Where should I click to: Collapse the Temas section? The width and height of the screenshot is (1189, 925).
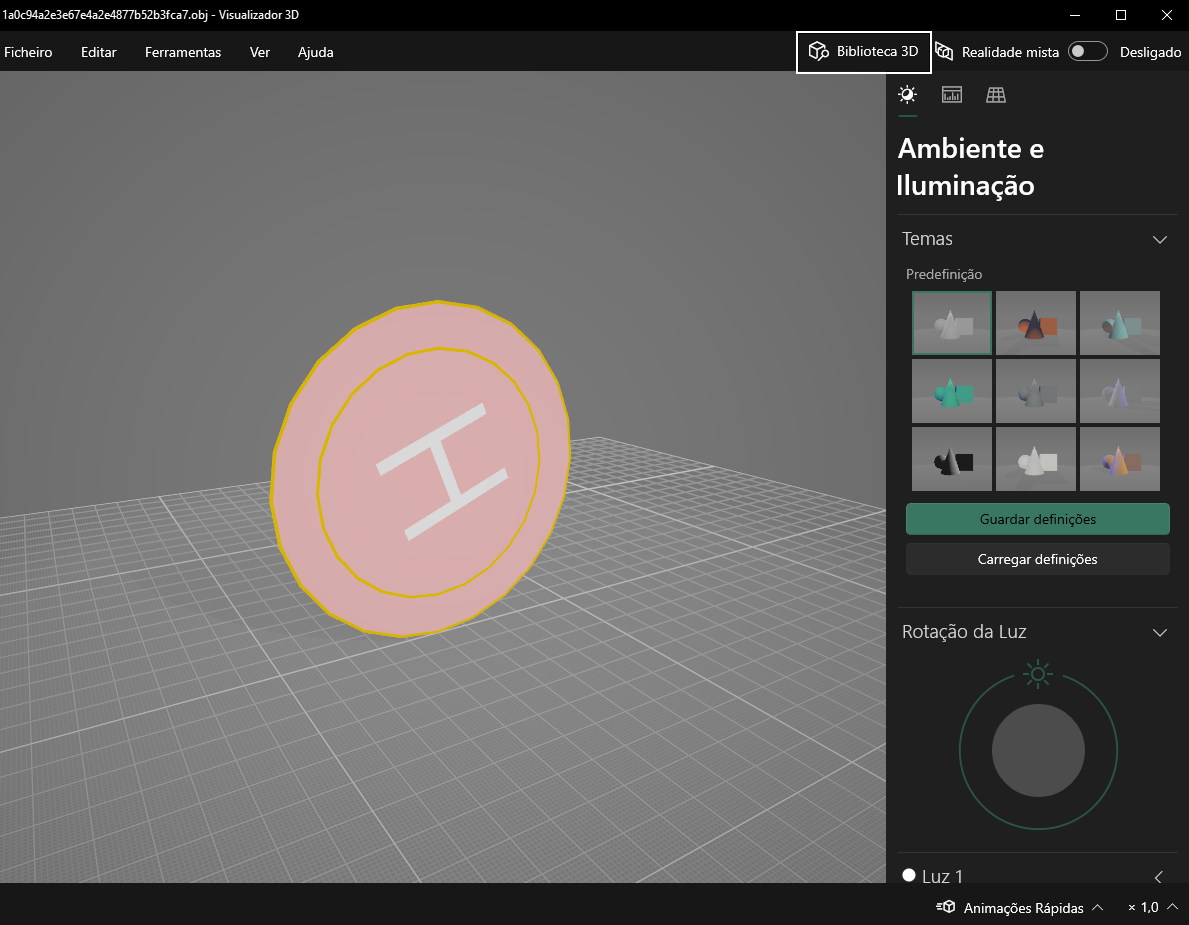coord(1160,239)
